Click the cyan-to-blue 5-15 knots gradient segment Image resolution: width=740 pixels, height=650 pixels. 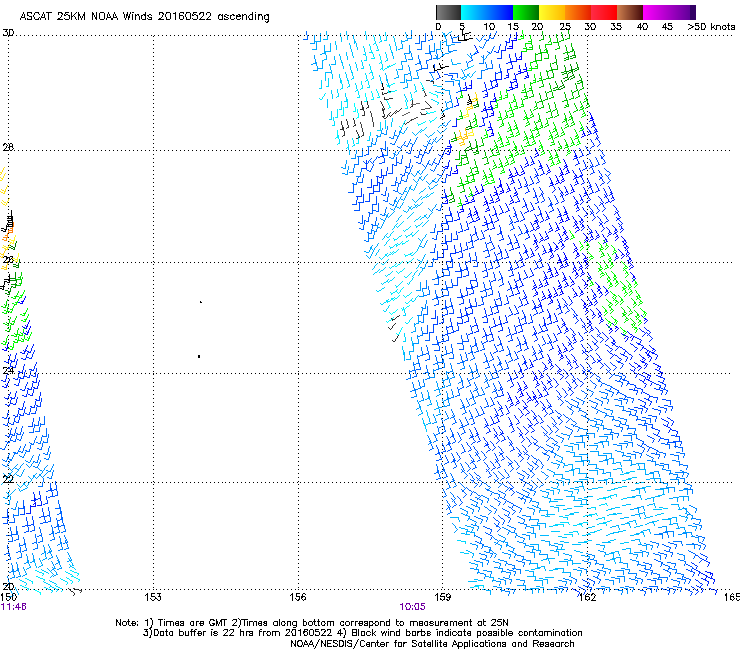coord(487,12)
